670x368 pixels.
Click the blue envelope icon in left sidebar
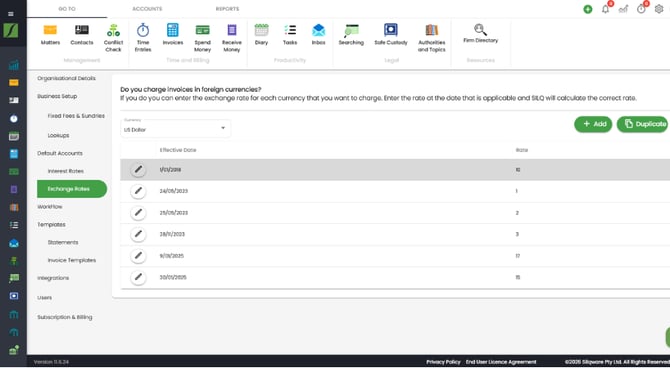pos(14,243)
